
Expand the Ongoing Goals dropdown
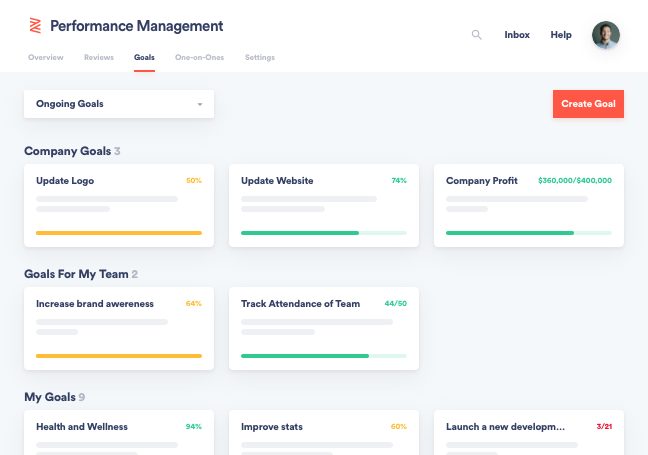point(119,104)
